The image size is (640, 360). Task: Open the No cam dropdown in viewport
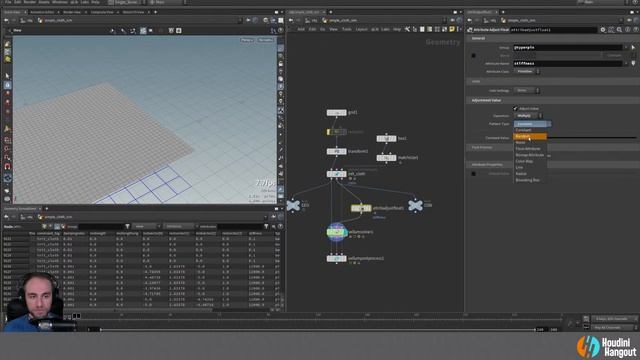pyautogui.click(x=266, y=40)
